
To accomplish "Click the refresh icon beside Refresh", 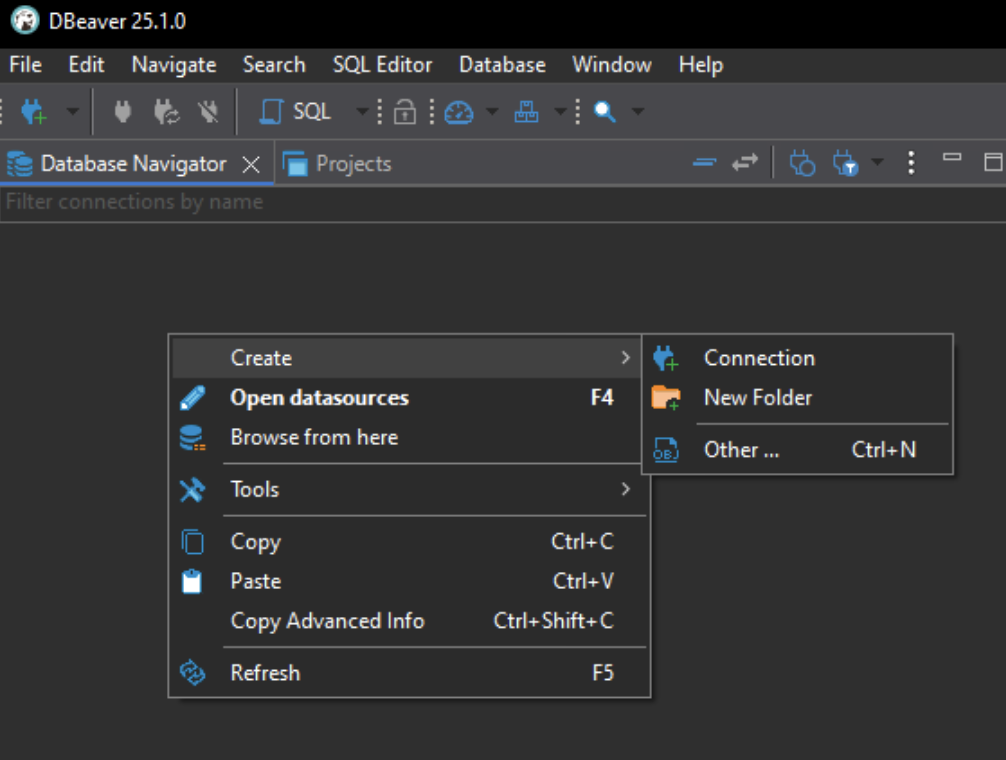I will [192, 673].
